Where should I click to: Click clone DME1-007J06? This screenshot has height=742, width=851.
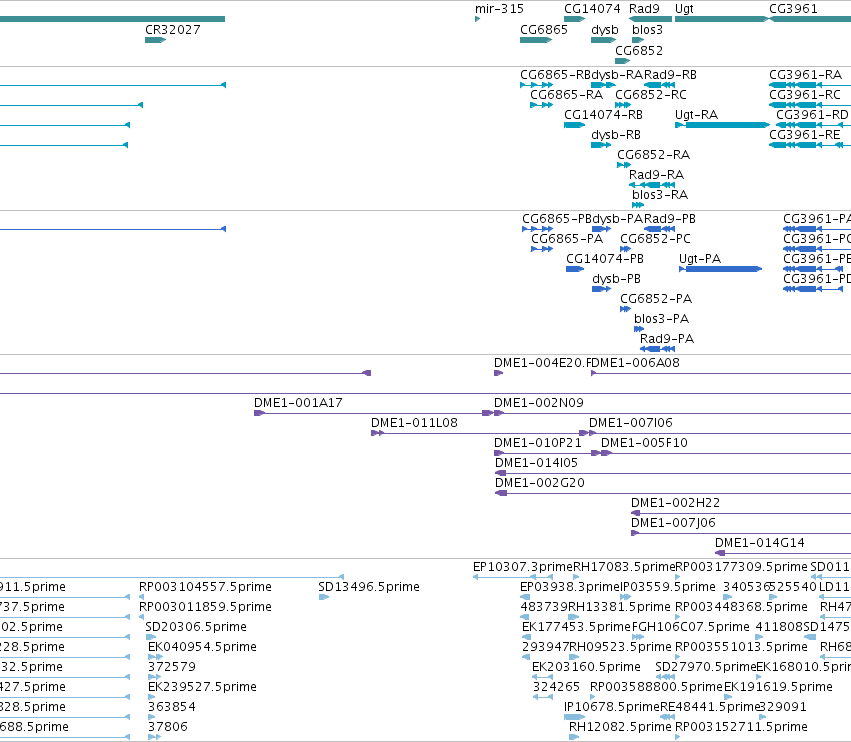[741, 534]
